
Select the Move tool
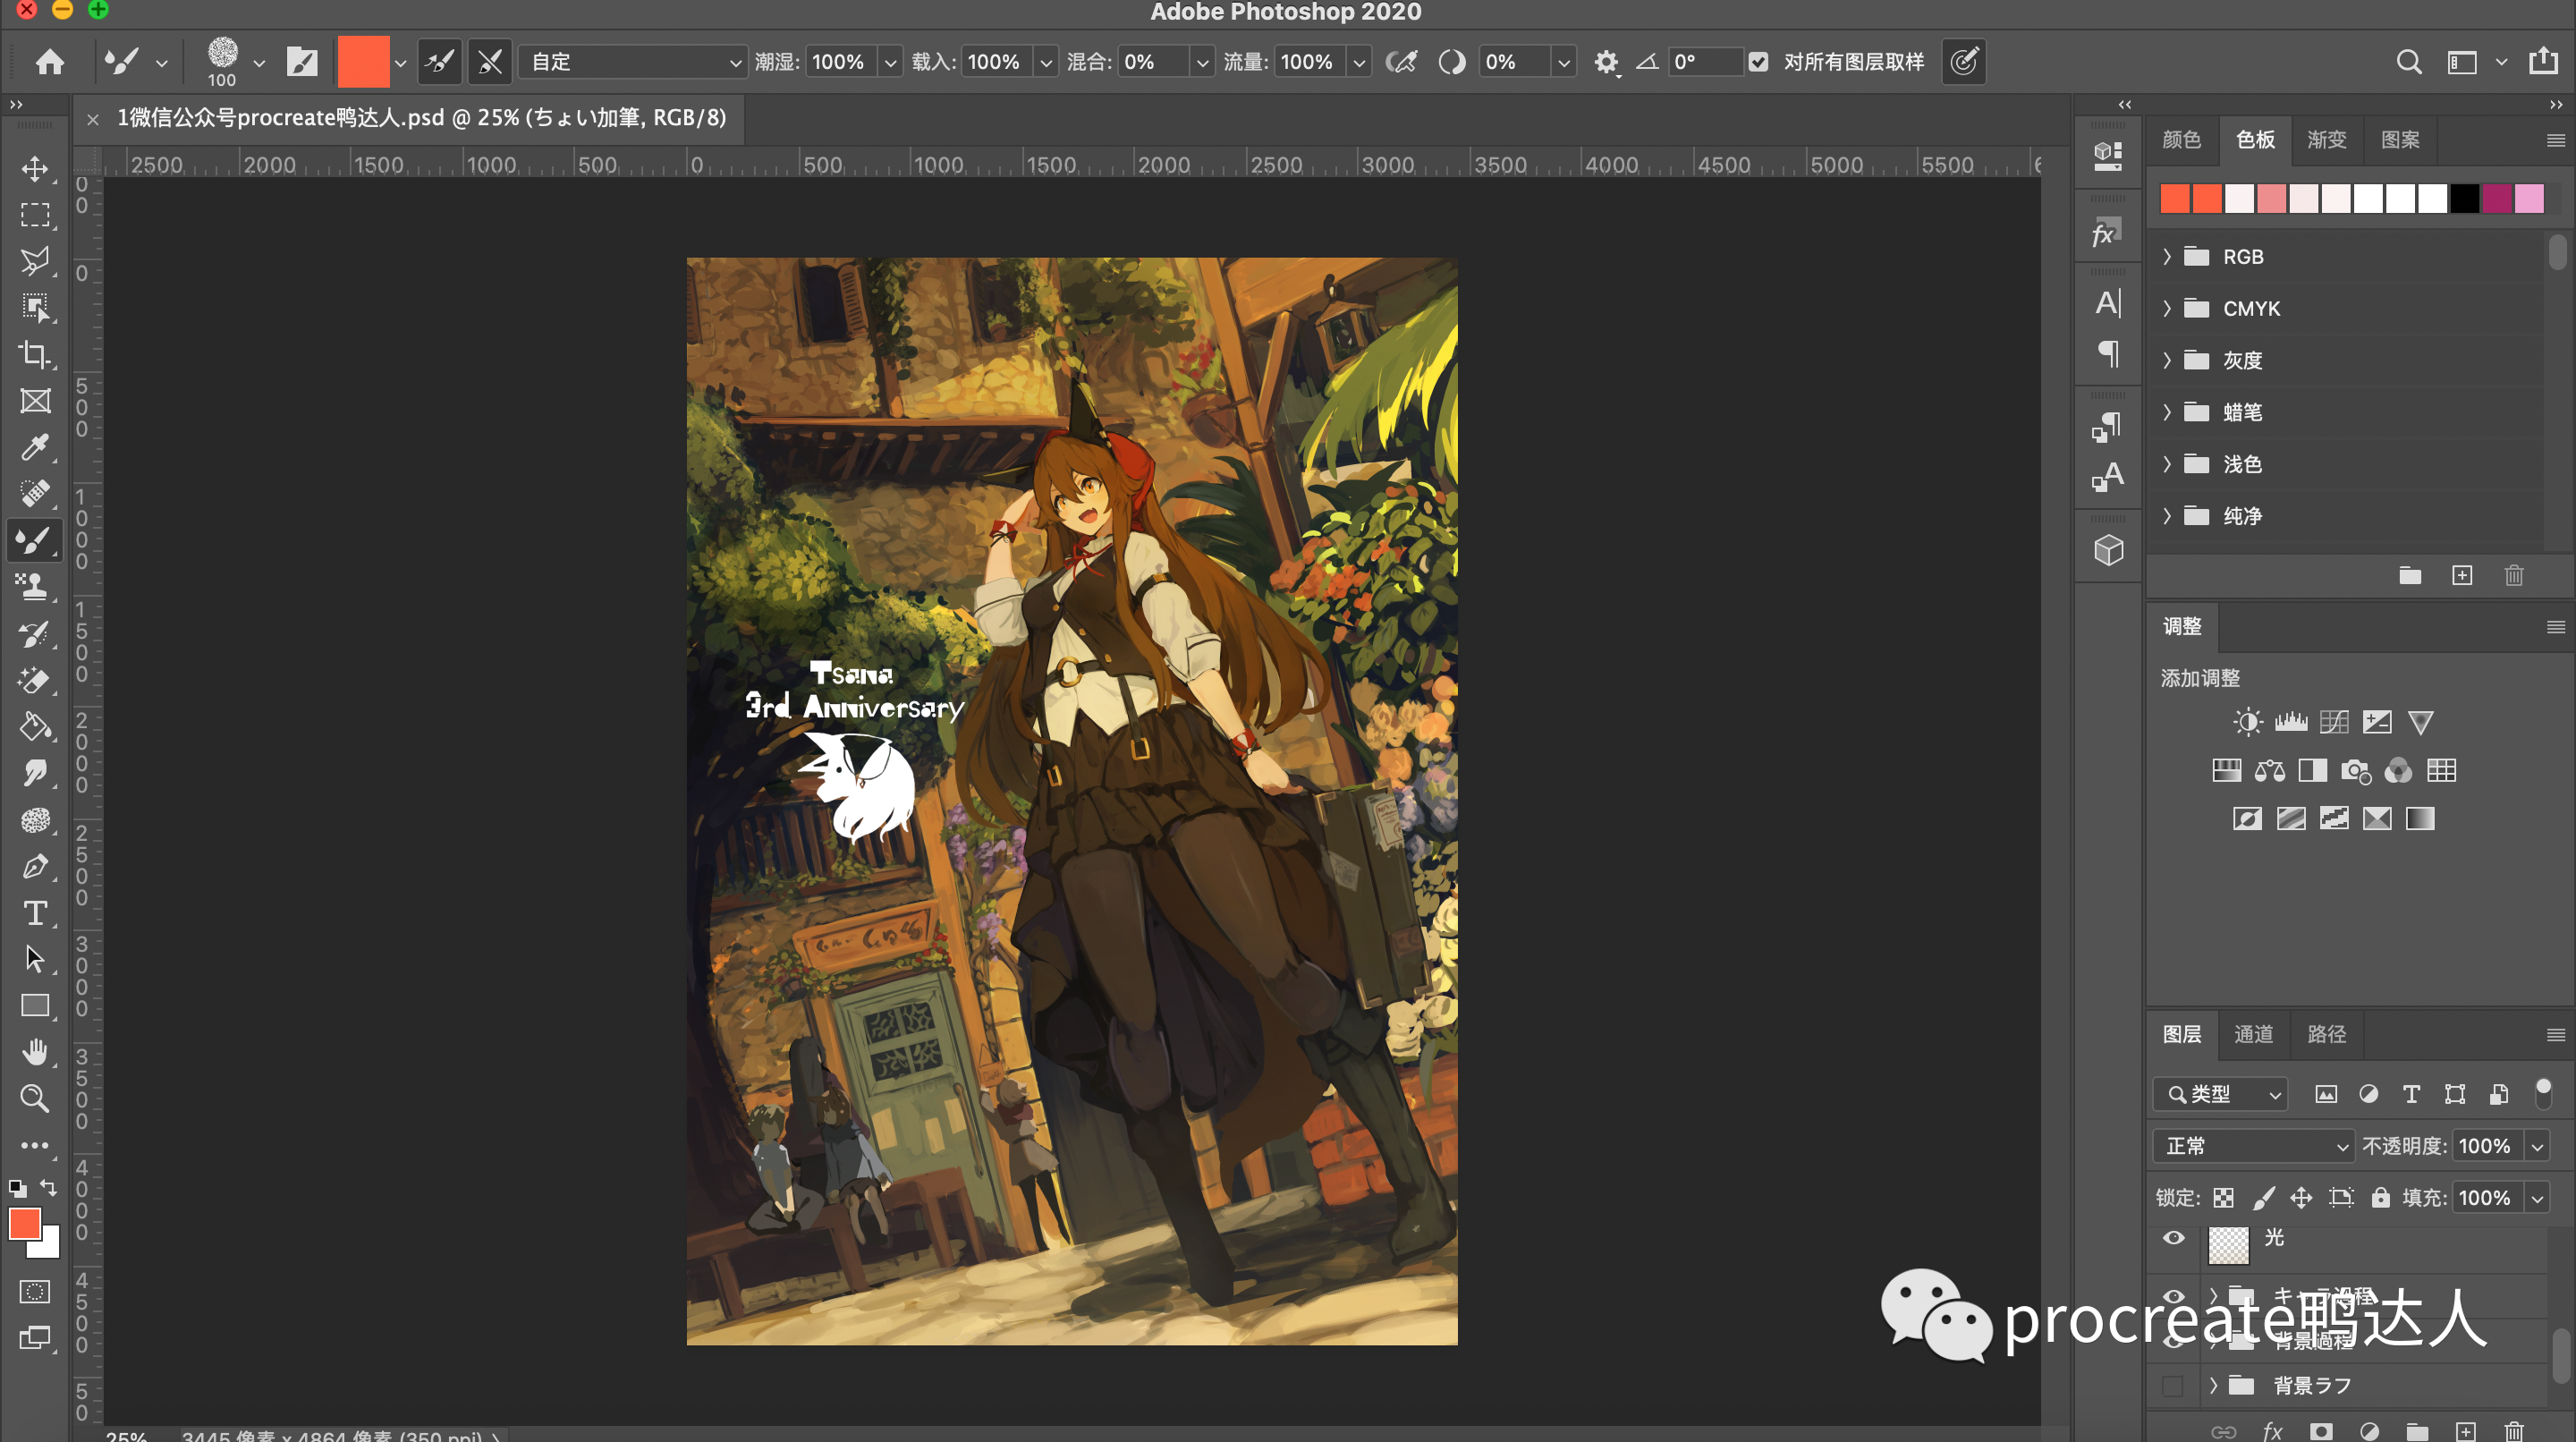(35, 168)
